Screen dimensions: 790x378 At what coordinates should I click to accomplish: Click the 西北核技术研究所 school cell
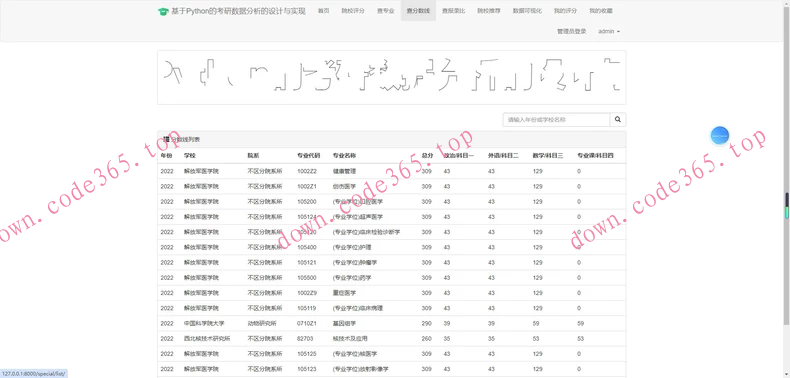click(207, 339)
